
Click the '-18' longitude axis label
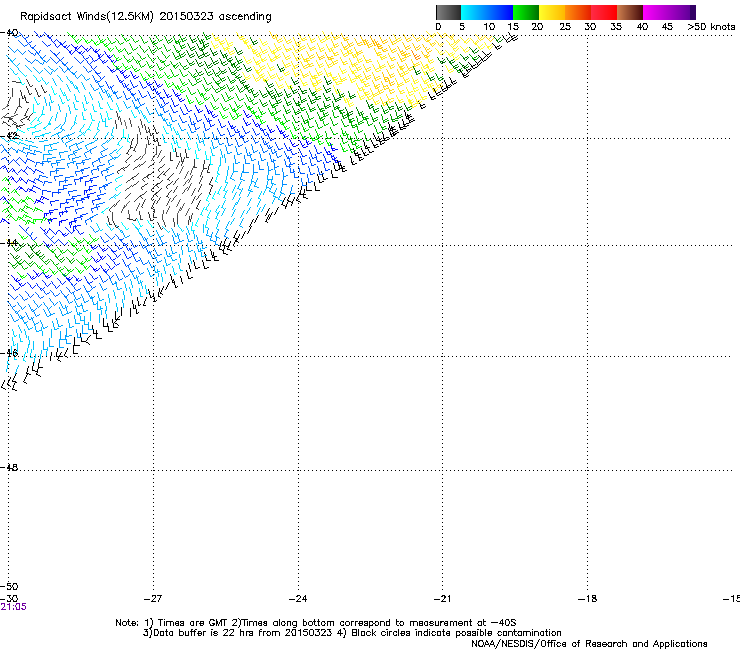point(587,599)
